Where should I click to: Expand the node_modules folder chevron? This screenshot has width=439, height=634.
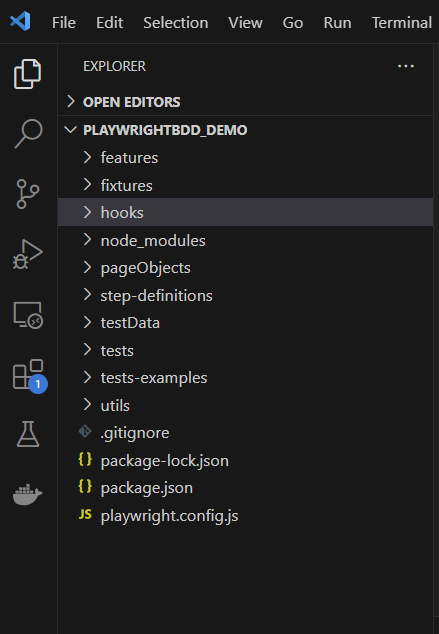coord(87,240)
